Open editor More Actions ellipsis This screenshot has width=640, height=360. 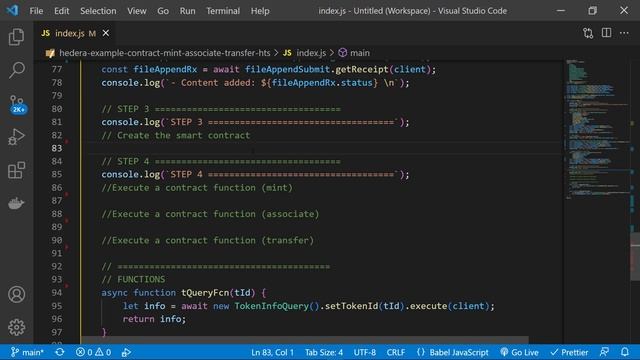tap(624, 33)
